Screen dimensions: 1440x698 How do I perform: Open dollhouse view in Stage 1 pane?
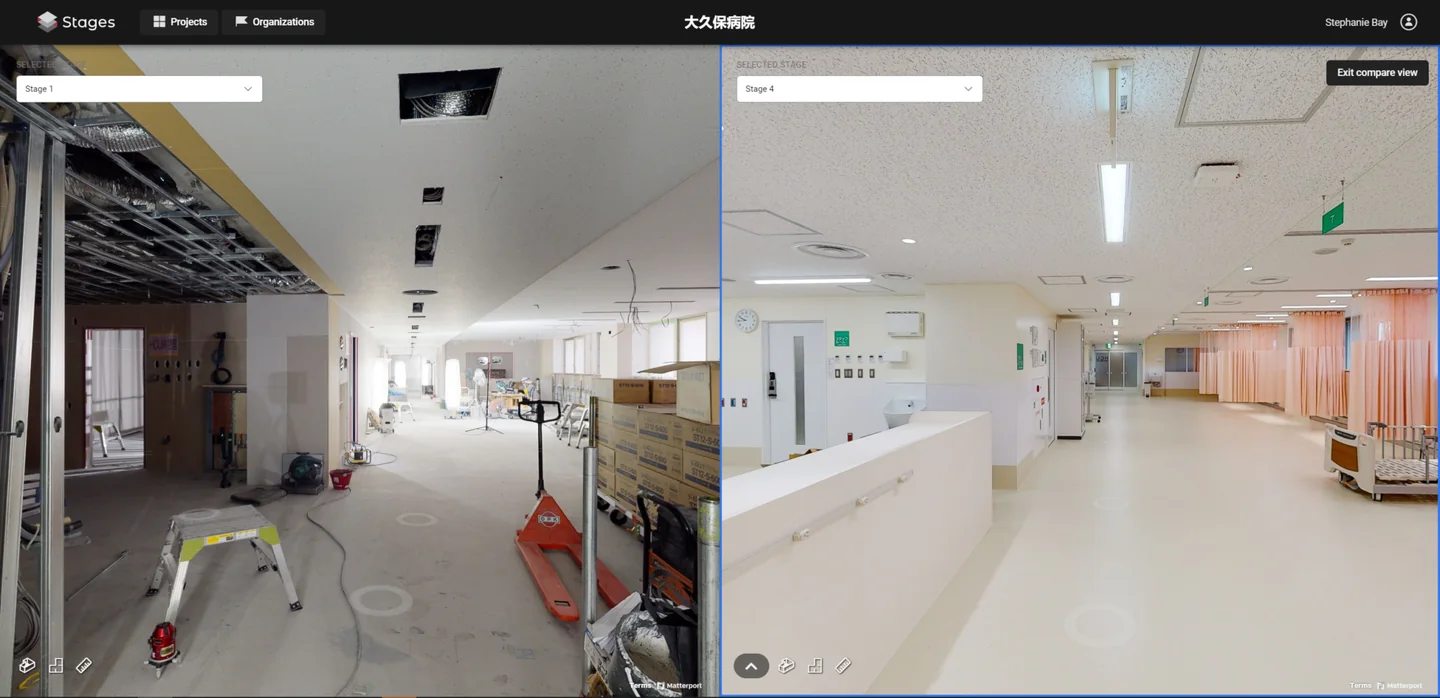(x=27, y=665)
